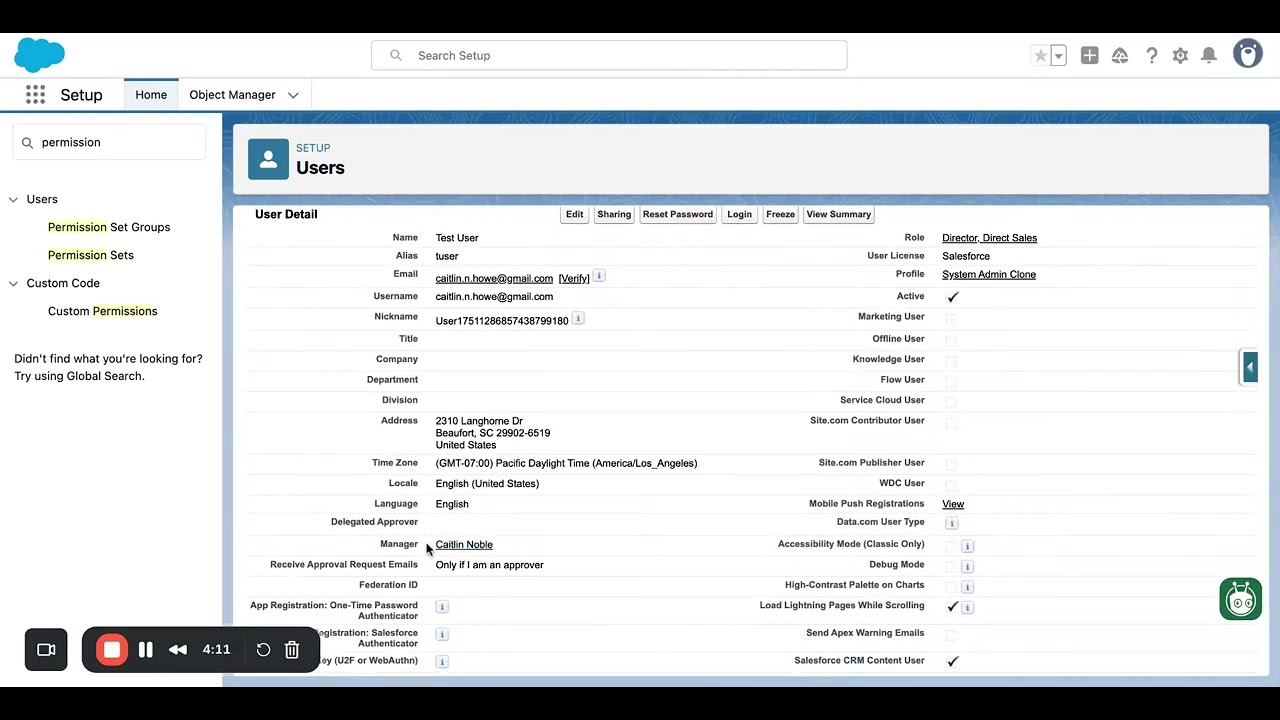
Task: Click the Sharing button
Action: tap(614, 214)
